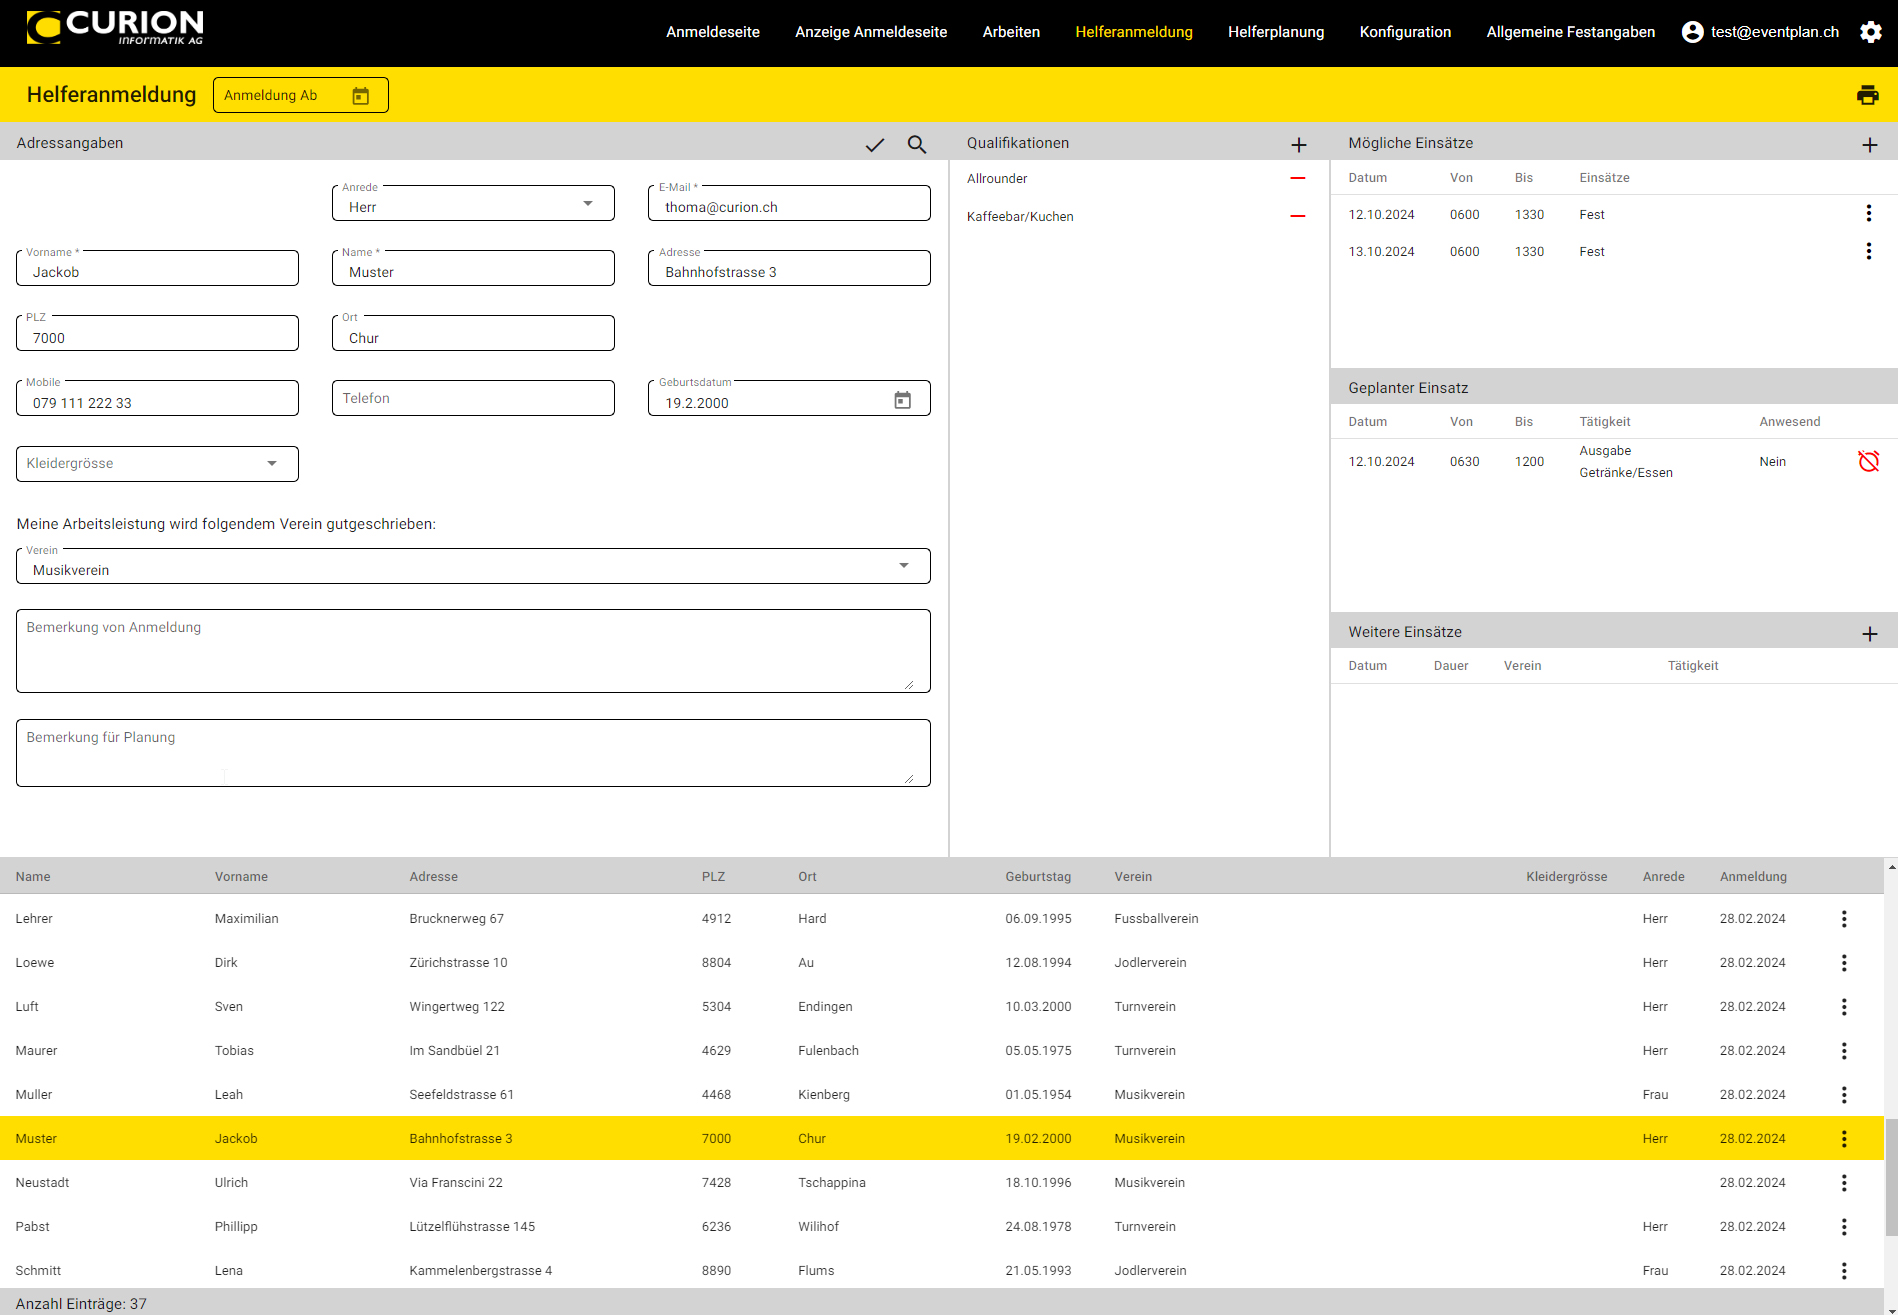Open calendar picker for Anmeldung Ab
The image size is (1898, 1315).
361,96
